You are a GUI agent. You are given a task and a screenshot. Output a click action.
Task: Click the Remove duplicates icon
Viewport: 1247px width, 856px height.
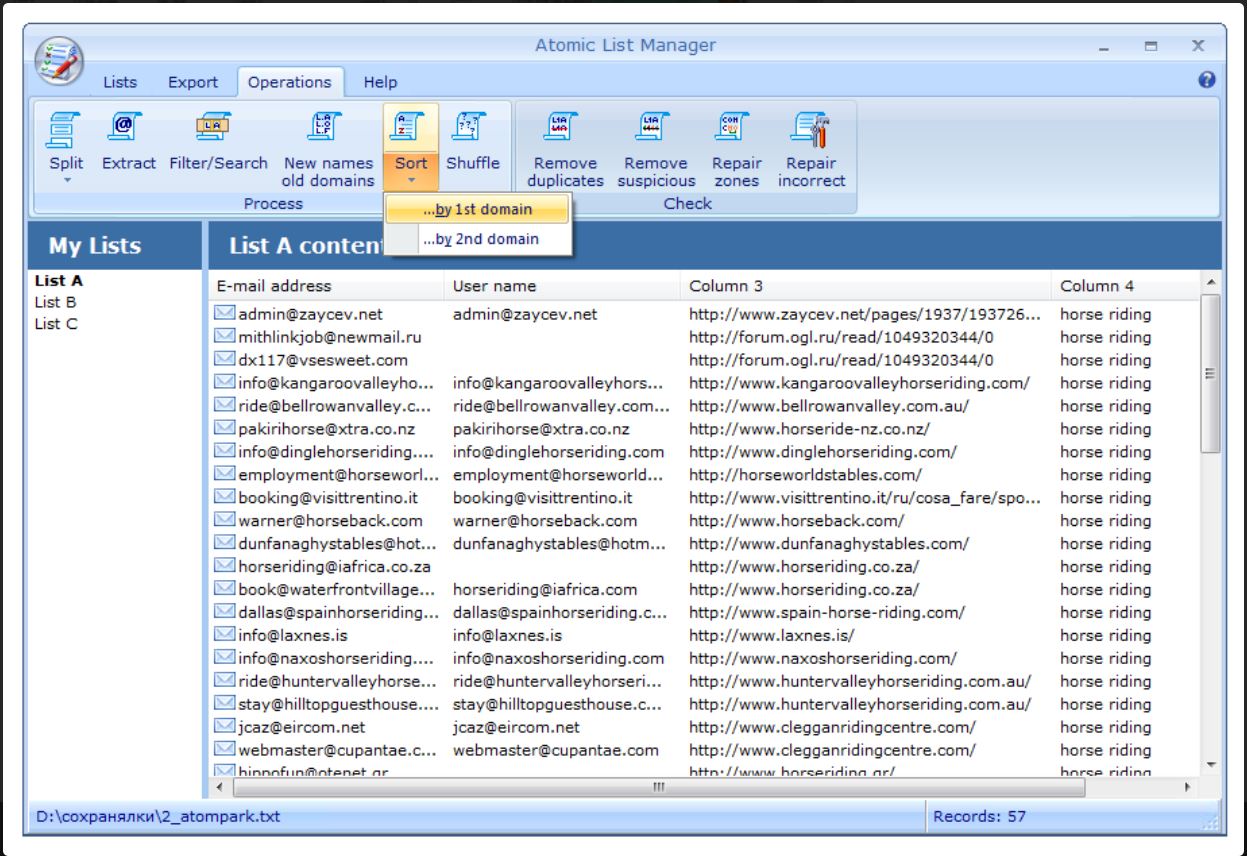561,127
